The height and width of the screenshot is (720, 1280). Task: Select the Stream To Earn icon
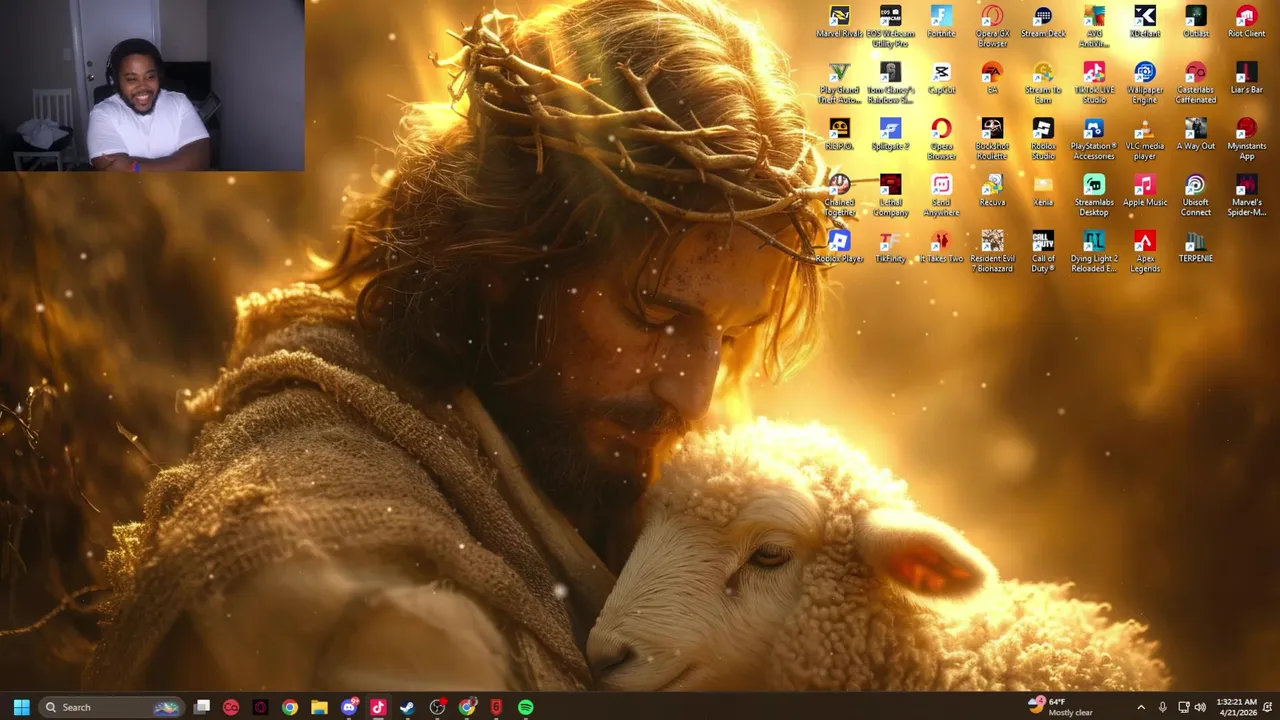1043,83
